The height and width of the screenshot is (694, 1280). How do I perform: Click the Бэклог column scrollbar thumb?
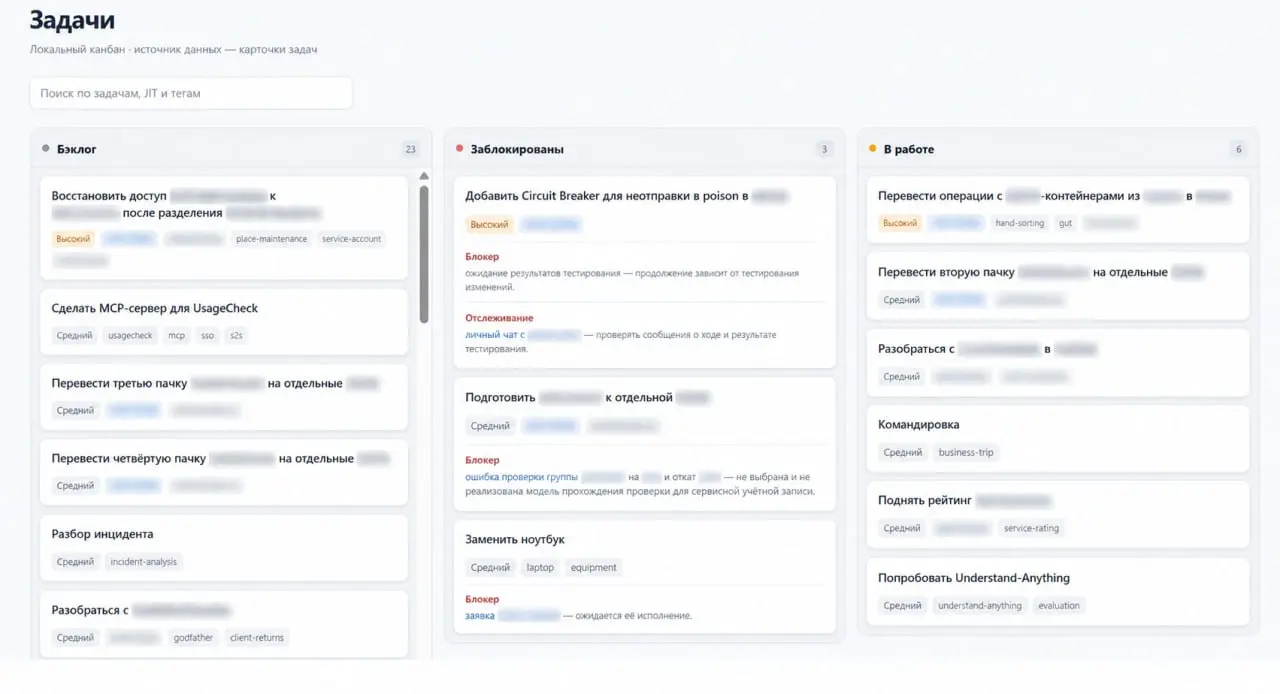pyautogui.click(x=424, y=254)
